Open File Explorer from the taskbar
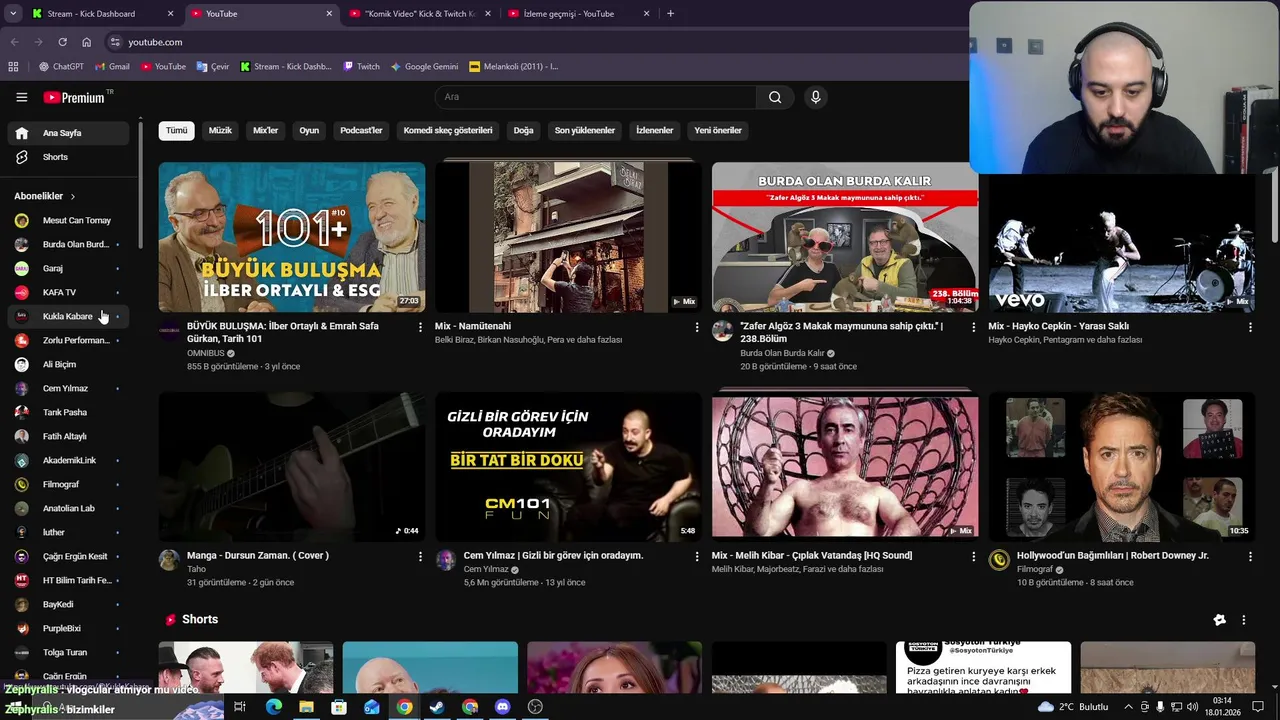1280x720 pixels. pyautogui.click(x=306, y=707)
